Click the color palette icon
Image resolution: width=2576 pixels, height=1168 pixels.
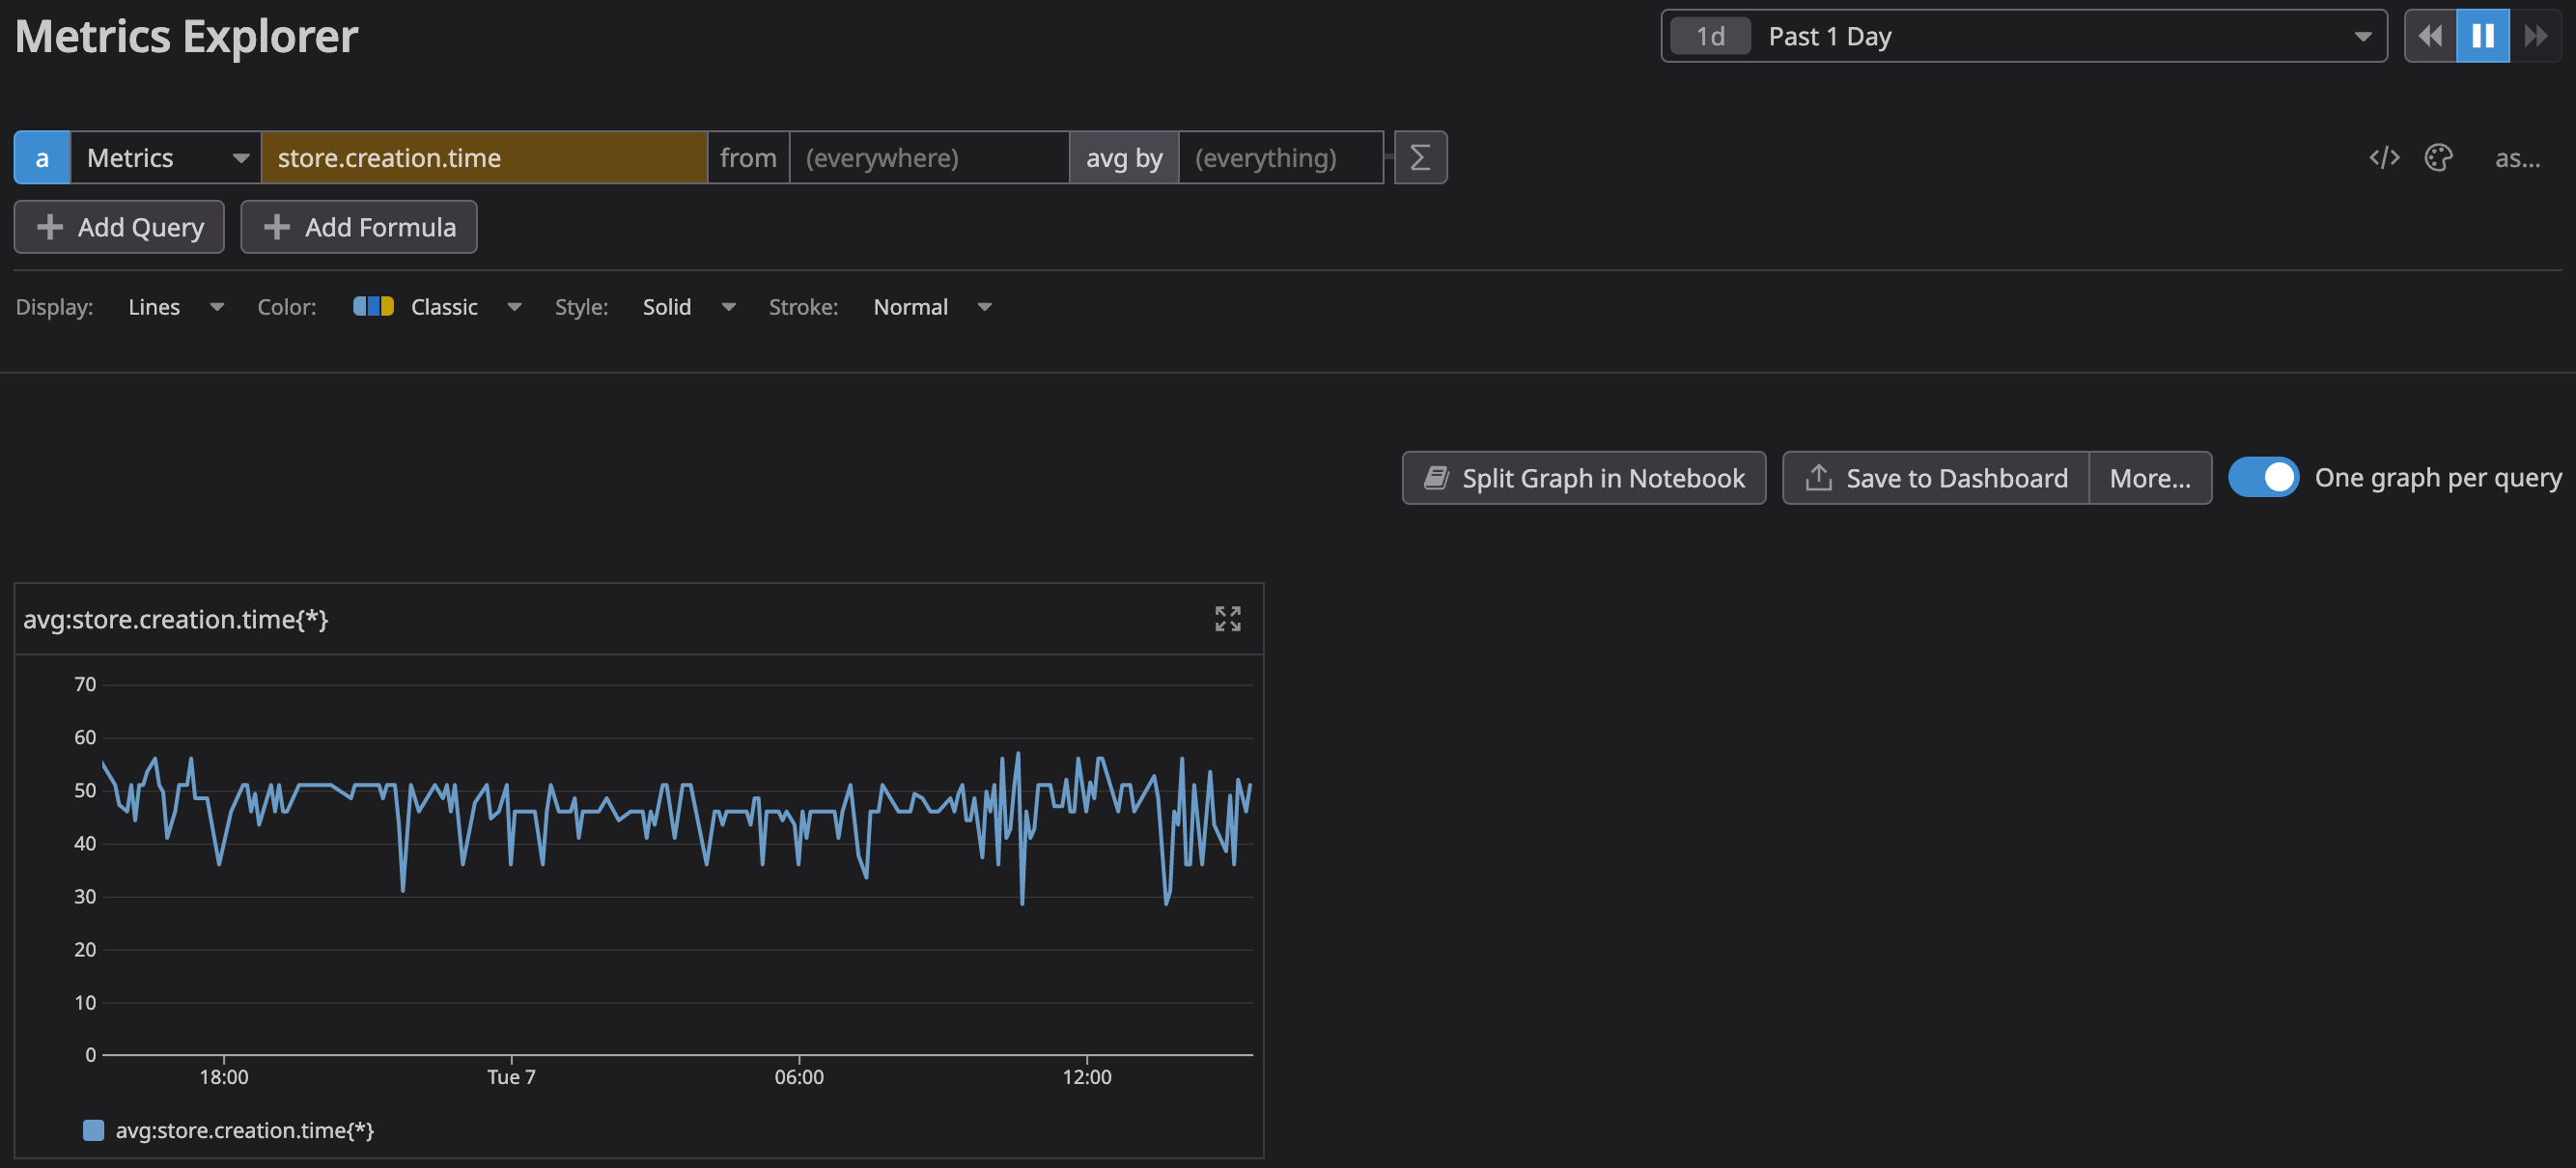[2438, 158]
